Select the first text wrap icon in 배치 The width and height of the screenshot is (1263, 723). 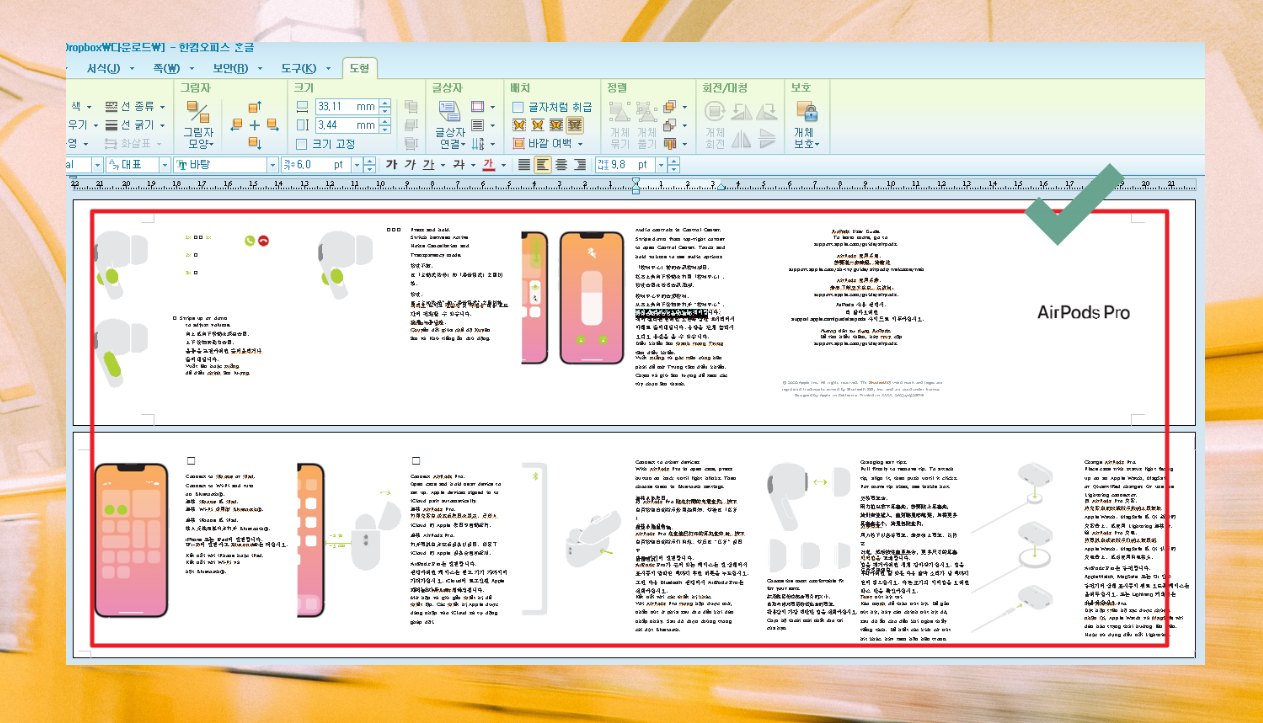pos(519,125)
